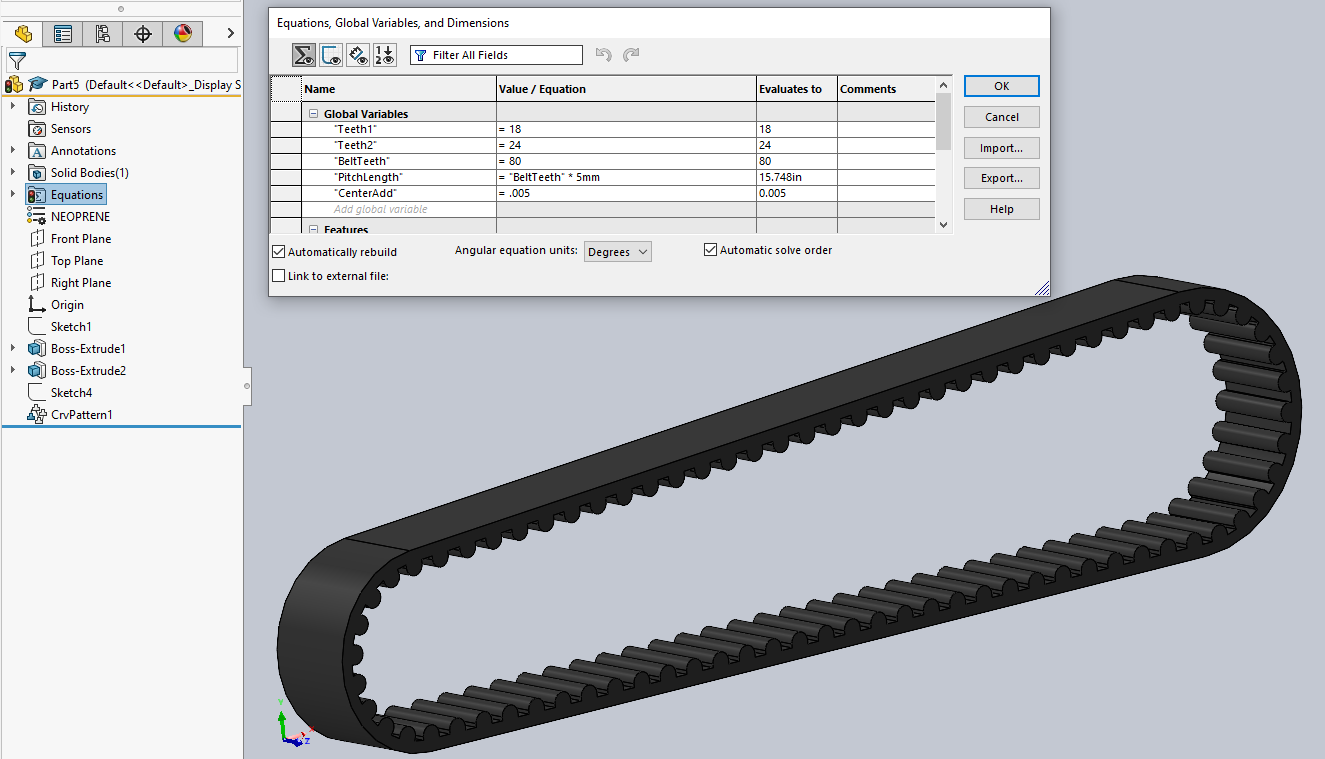Viewport: 1325px width, 759px height.
Task: Click the "Teeth2" variable name cell
Action: (399, 146)
